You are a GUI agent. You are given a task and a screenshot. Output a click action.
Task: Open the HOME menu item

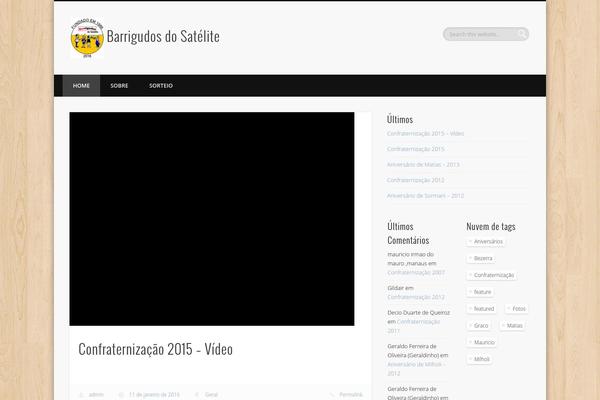point(81,86)
